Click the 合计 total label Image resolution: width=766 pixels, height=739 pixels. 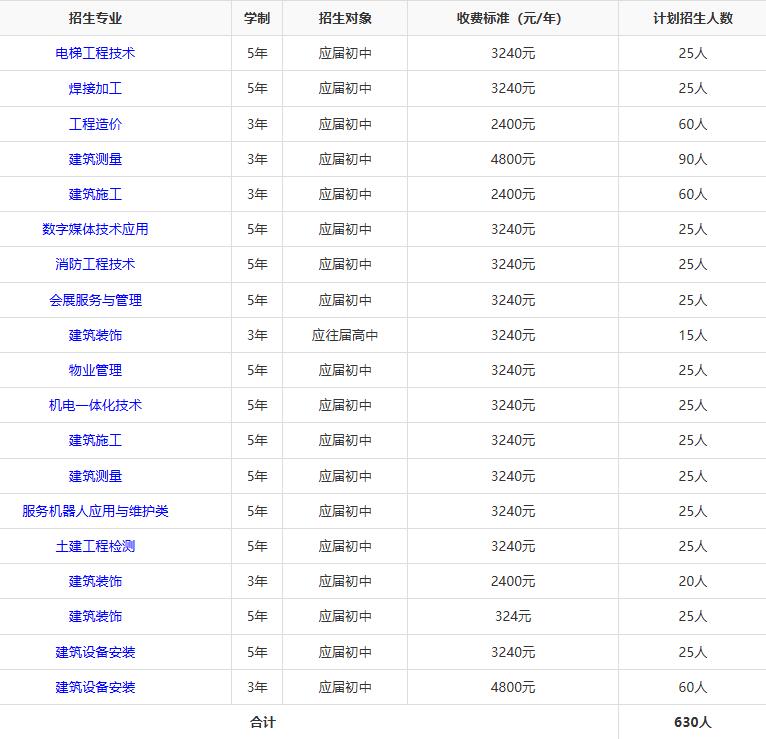[x=263, y=722]
